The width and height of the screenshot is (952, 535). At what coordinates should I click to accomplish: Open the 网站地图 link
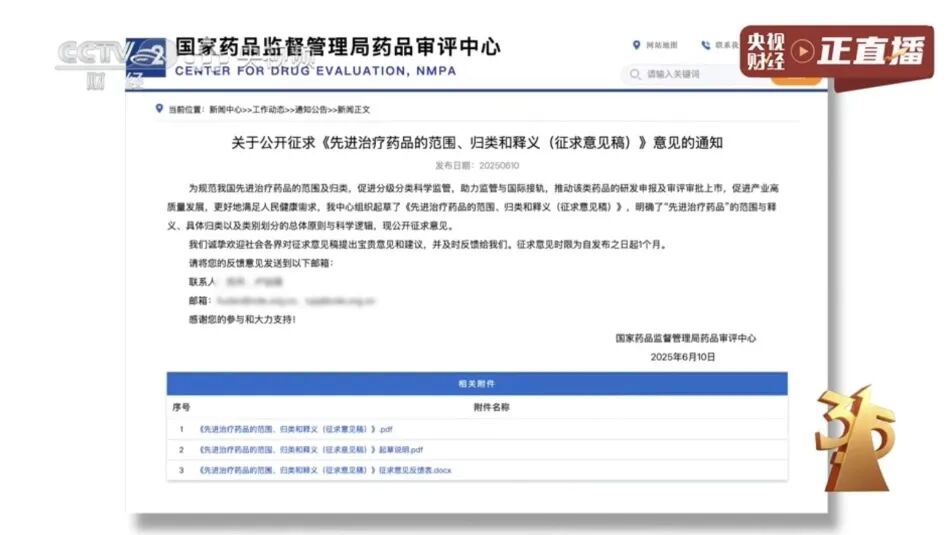661,45
